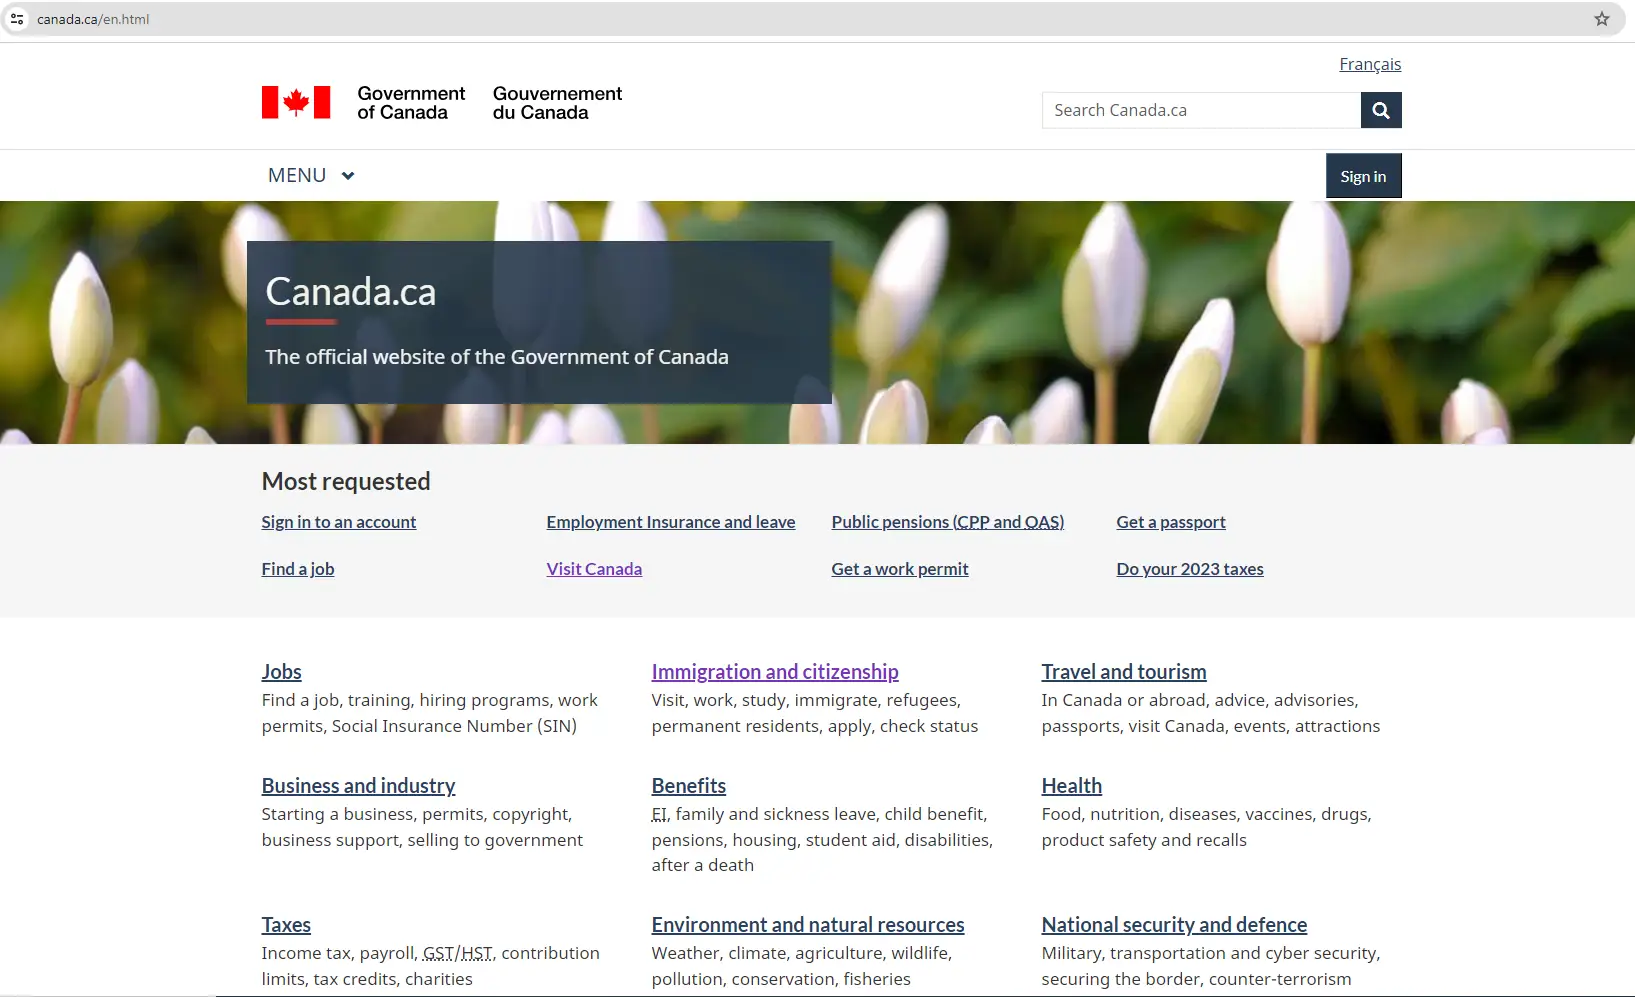Open Do your 2023 taxes link

click(x=1190, y=569)
